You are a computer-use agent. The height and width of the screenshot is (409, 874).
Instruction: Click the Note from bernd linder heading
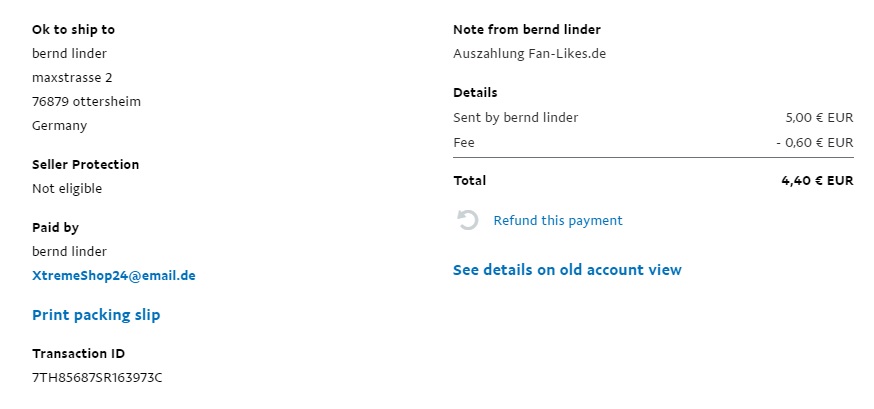pyautogui.click(x=526, y=30)
